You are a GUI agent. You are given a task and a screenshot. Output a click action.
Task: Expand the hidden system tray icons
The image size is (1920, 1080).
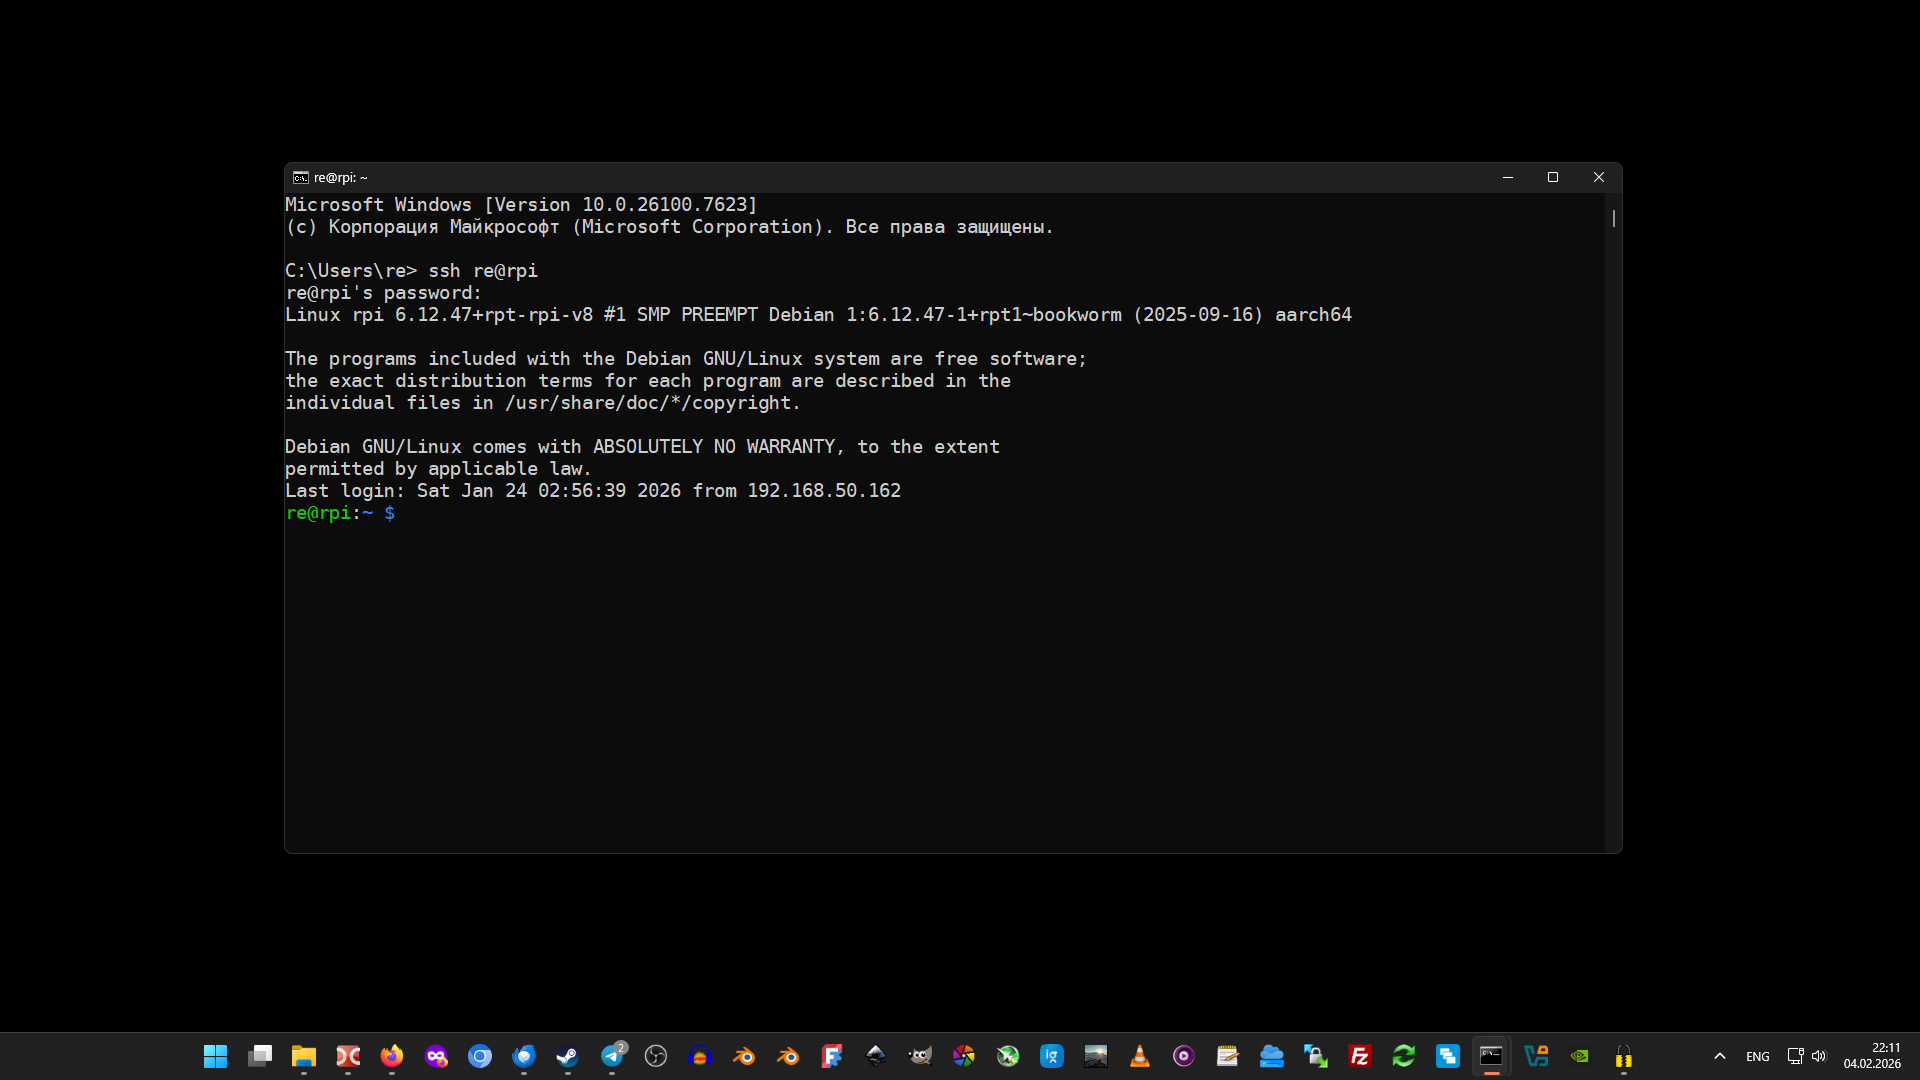coord(1720,1056)
